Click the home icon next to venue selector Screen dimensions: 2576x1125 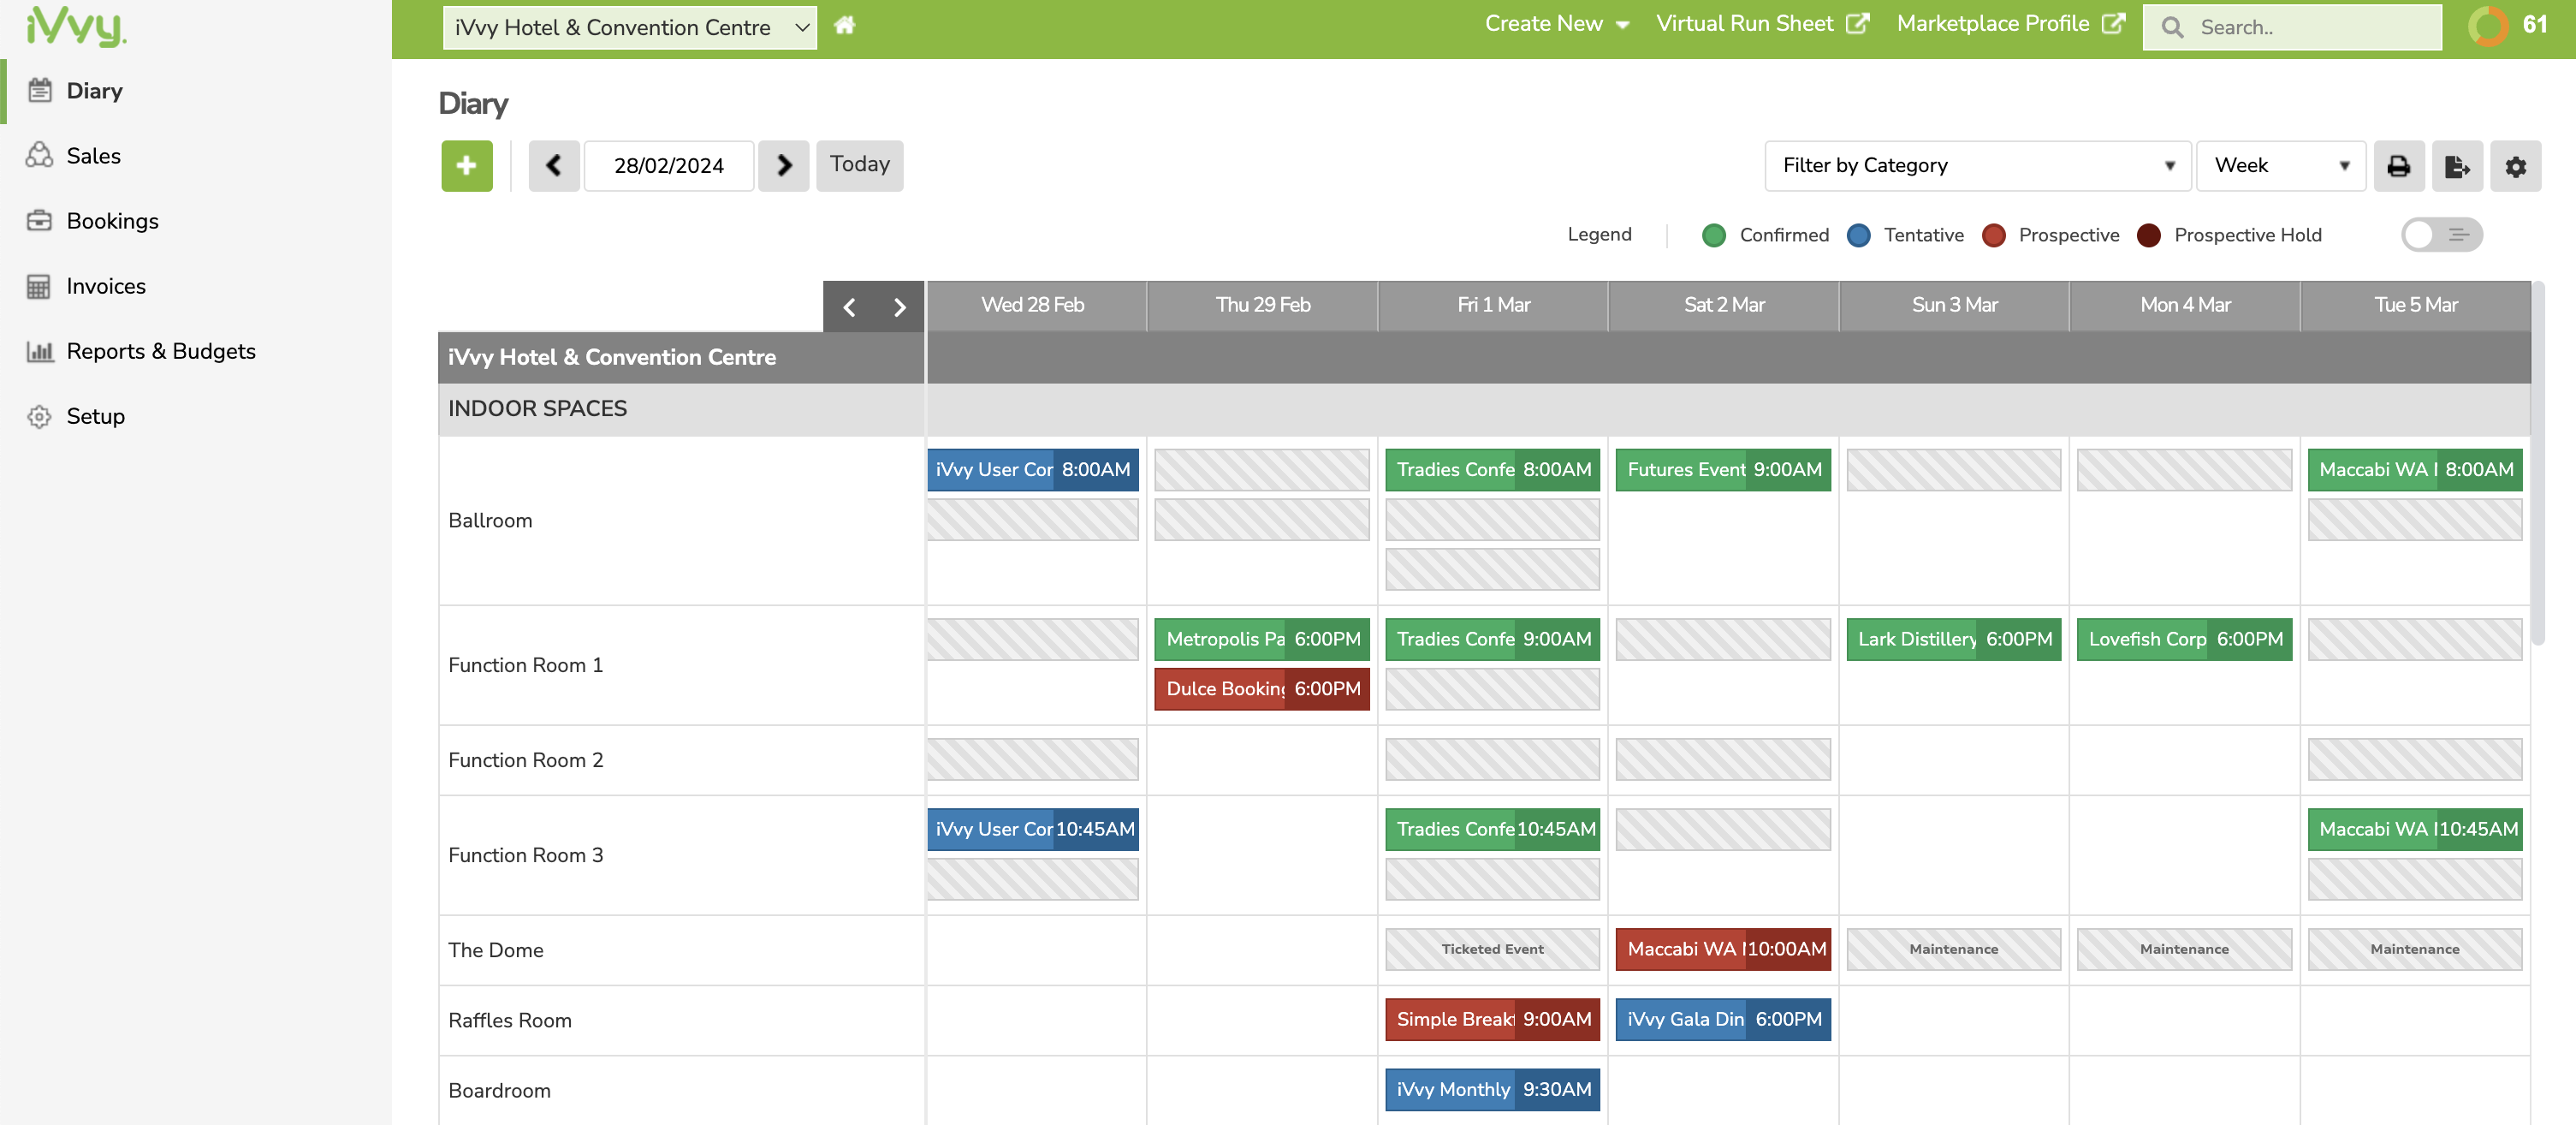pos(845,25)
